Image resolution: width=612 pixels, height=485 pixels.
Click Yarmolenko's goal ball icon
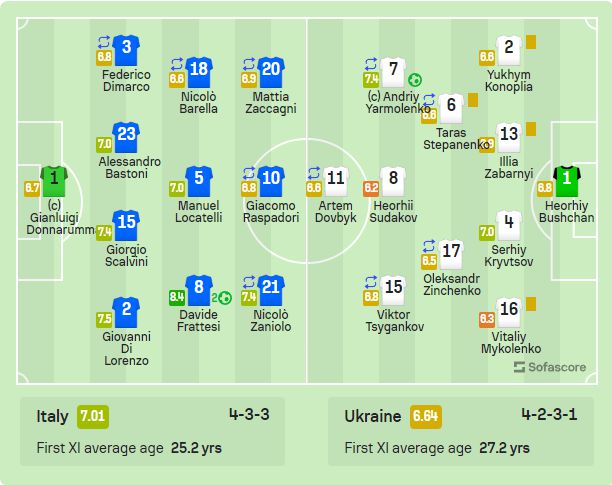click(414, 80)
